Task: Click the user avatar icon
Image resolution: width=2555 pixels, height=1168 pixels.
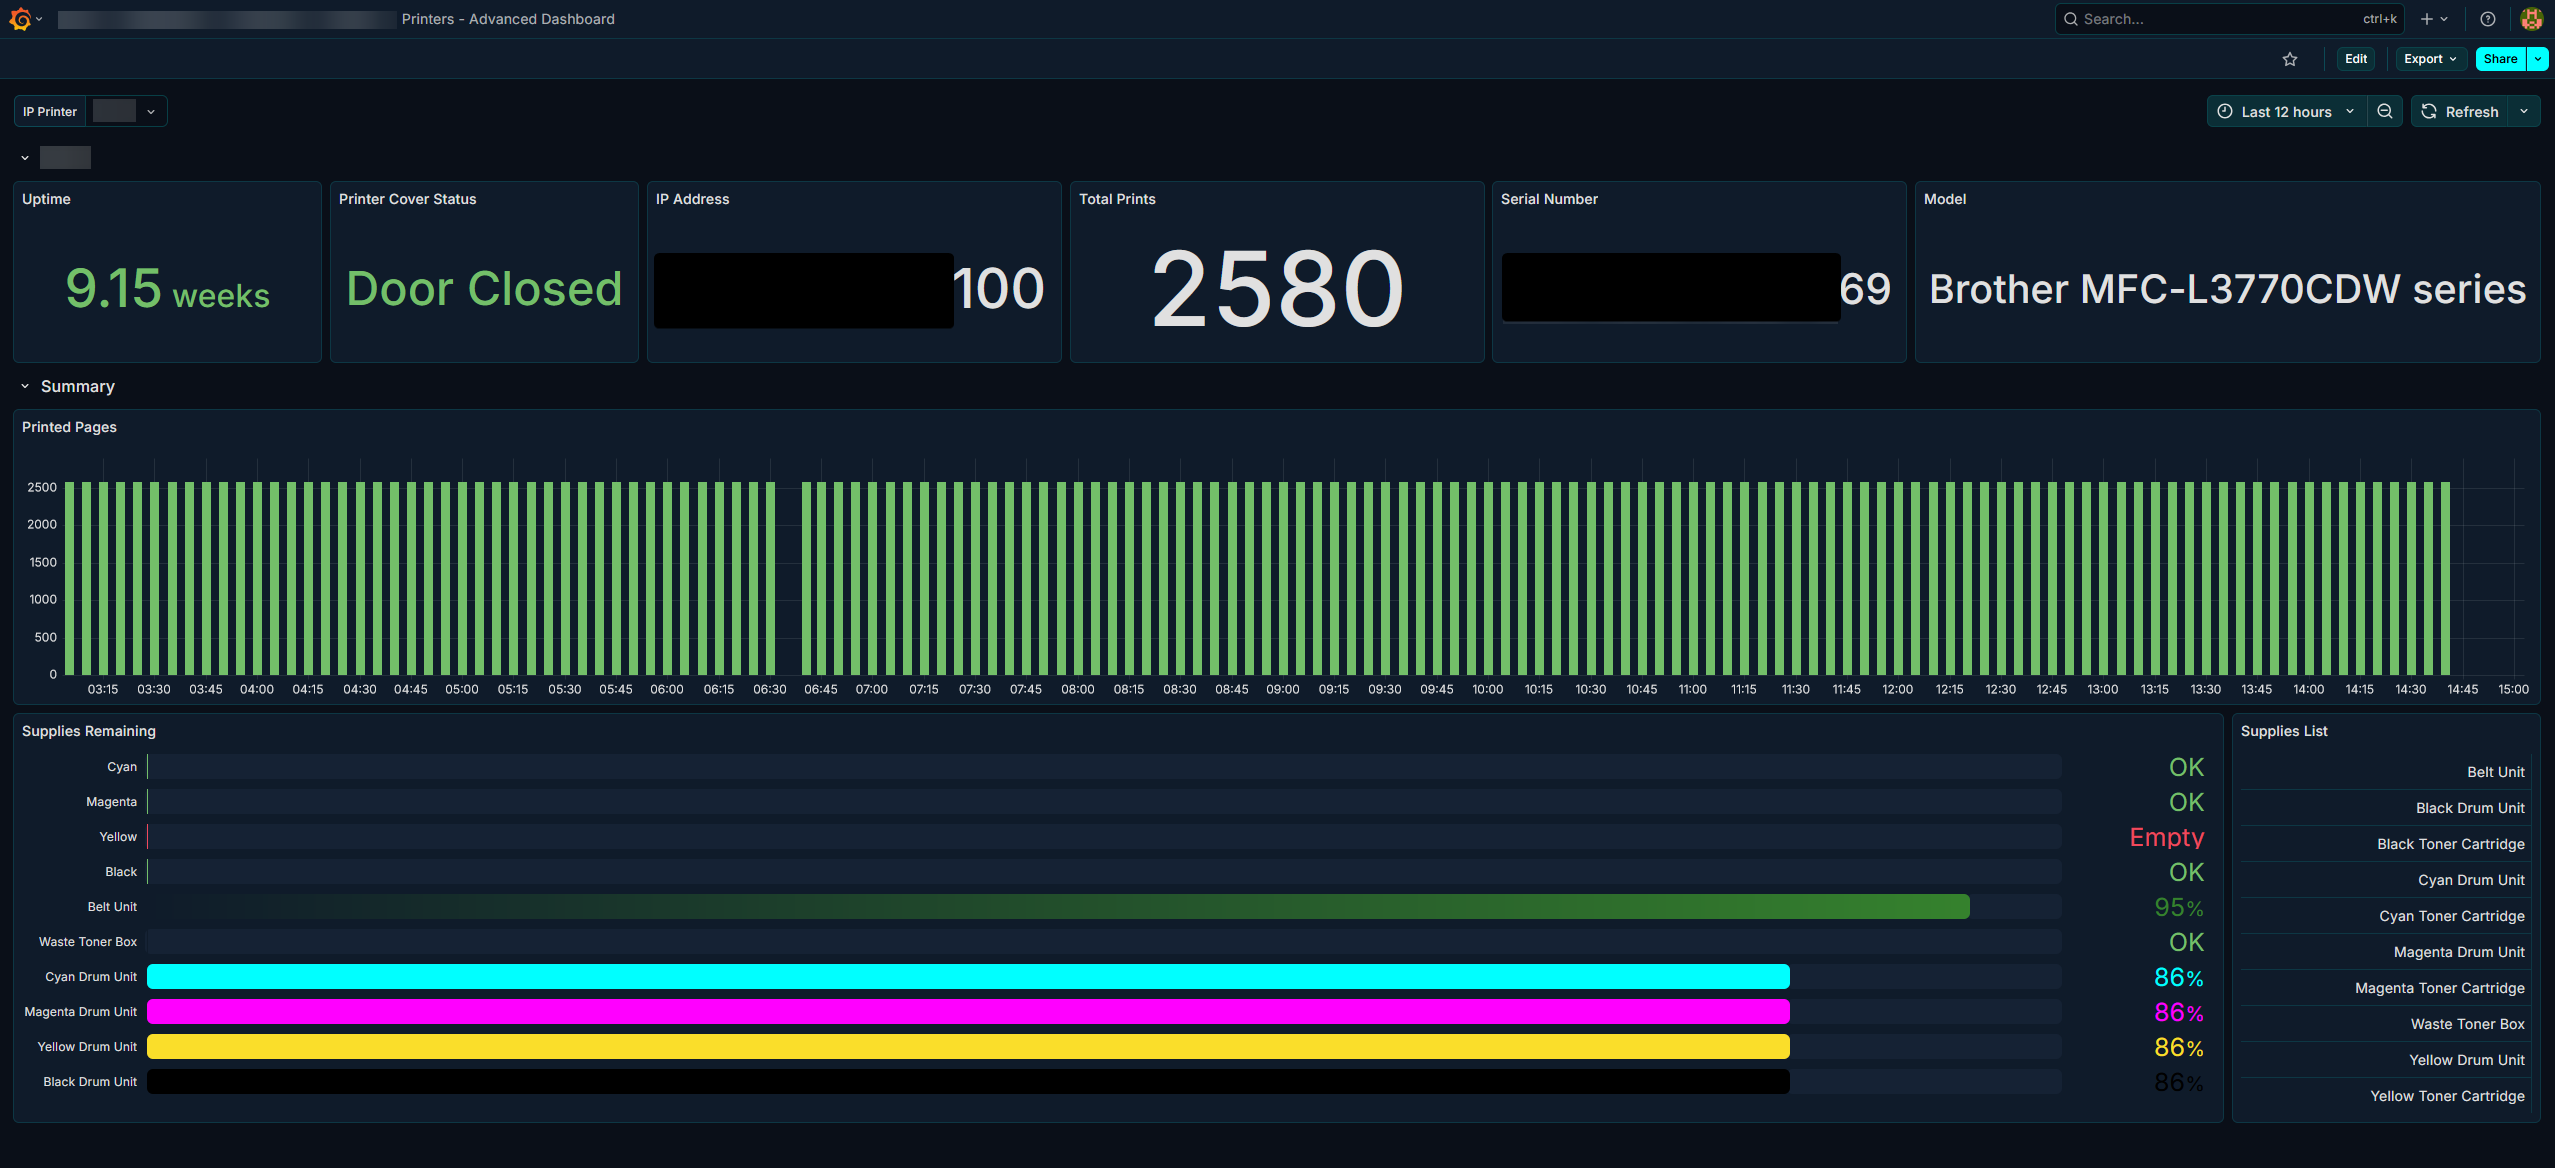Action: tap(2531, 19)
